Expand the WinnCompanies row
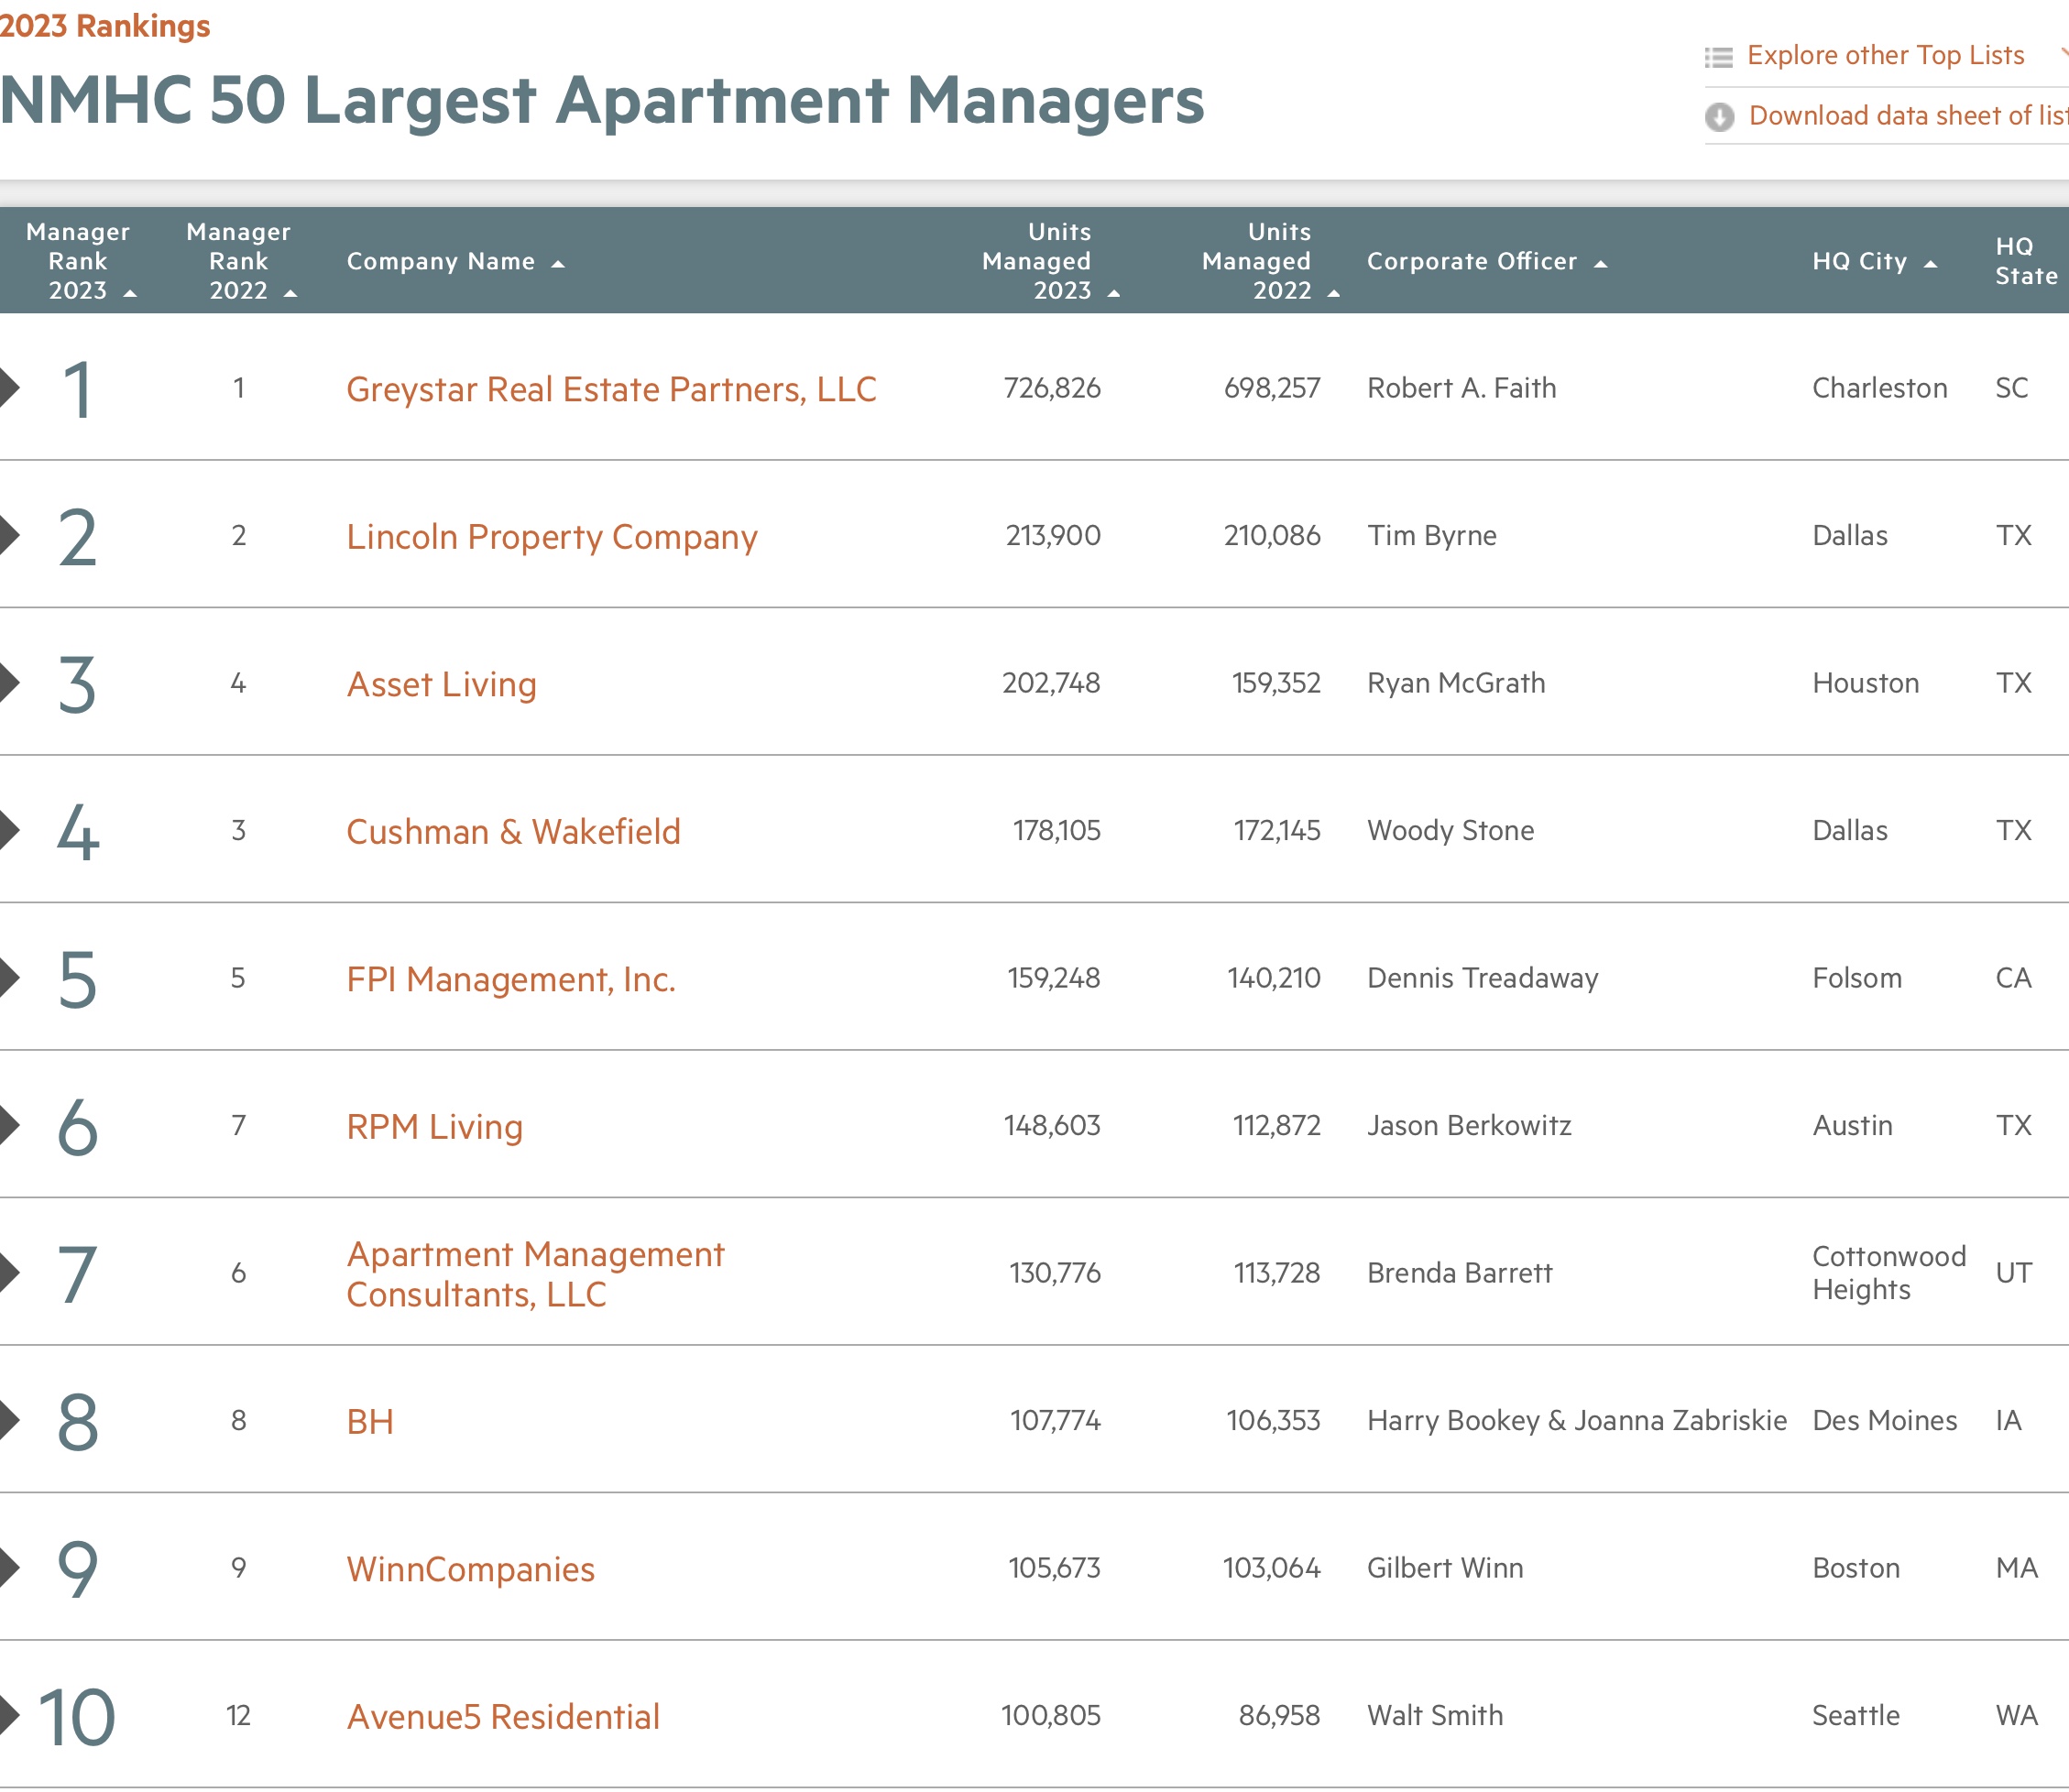 [x=9, y=1568]
